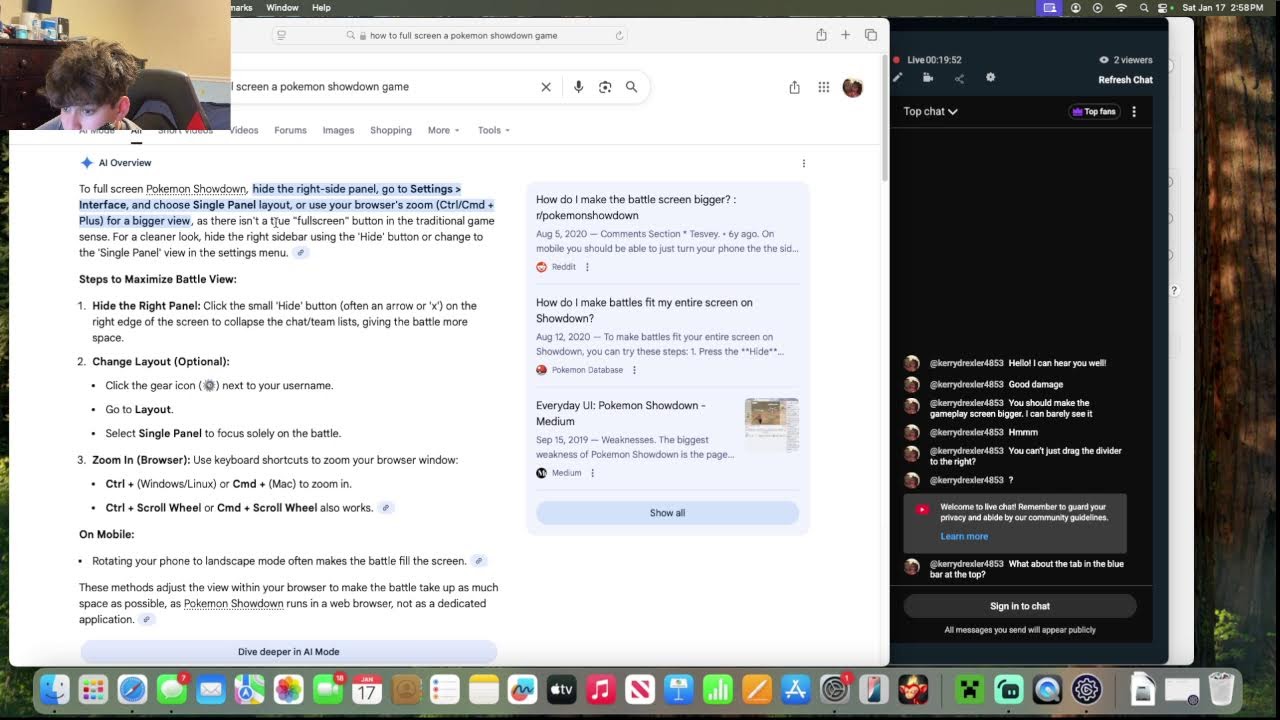Open stream settings gear icon
1280x720 pixels.
click(x=991, y=78)
